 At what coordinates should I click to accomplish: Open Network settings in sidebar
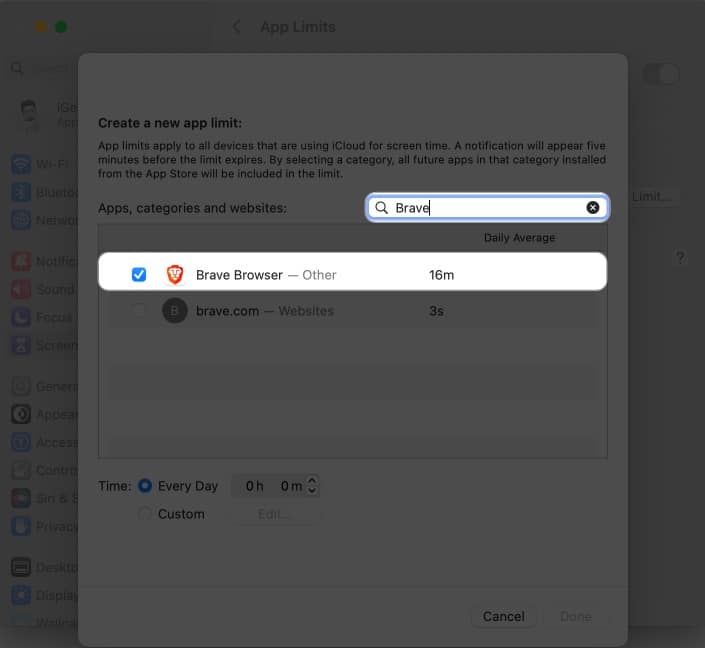coord(43,220)
